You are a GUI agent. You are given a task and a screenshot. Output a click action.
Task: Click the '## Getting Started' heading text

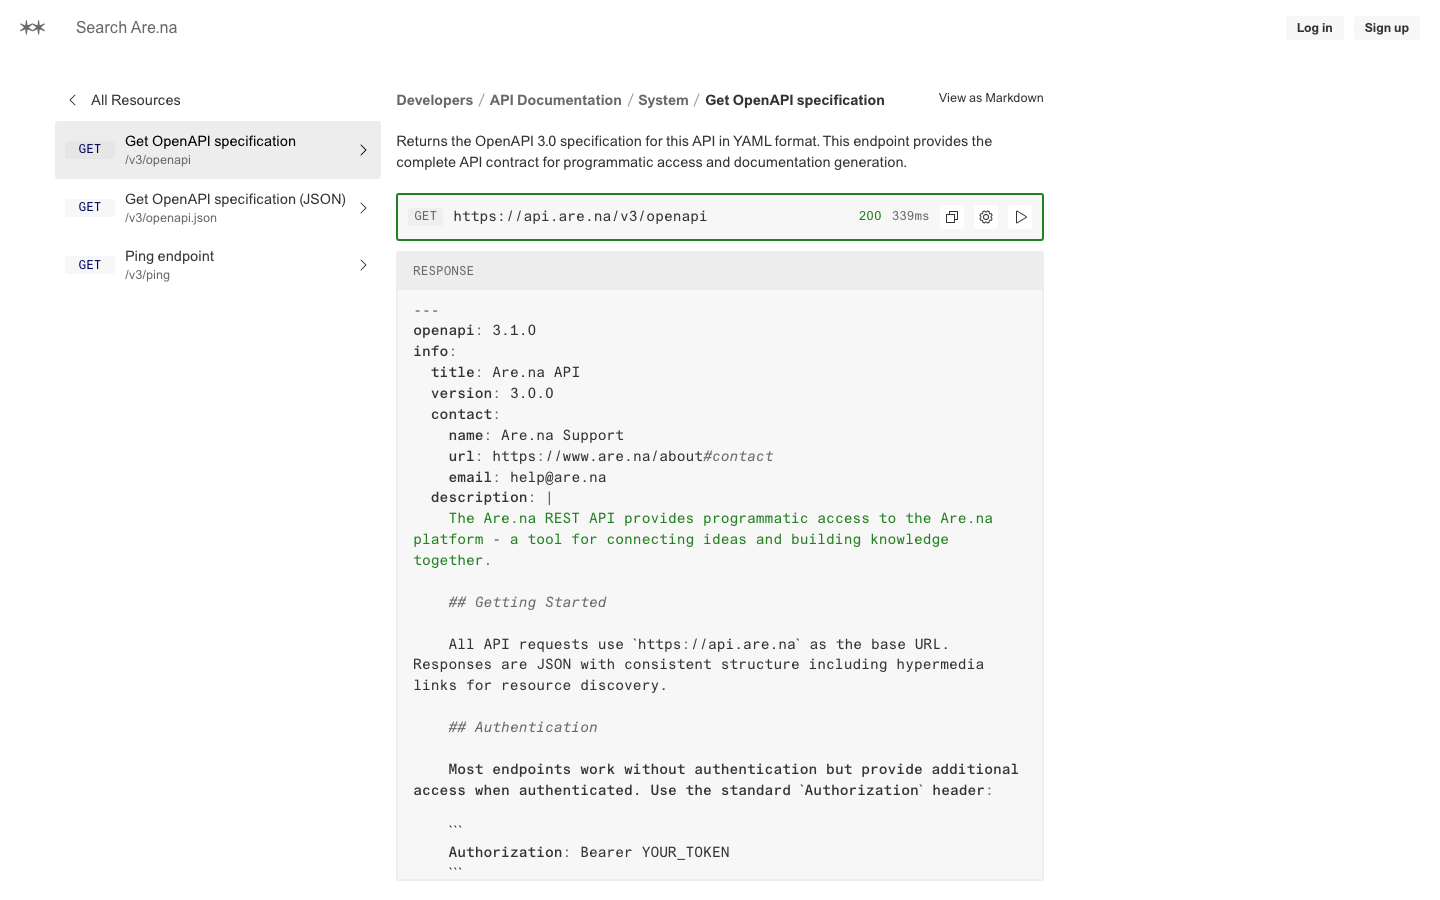(x=527, y=602)
